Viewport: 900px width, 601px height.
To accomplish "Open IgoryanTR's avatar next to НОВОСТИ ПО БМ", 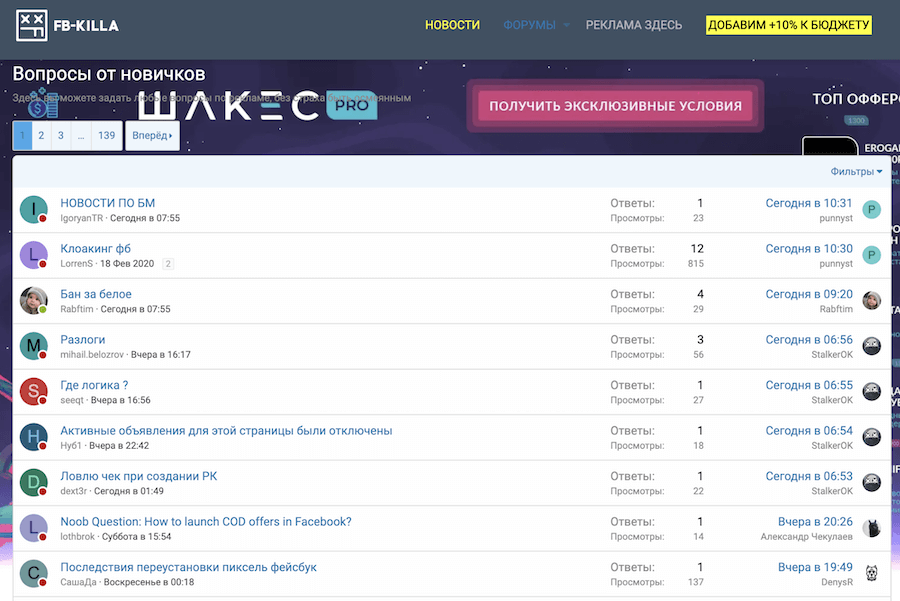I will [34, 210].
